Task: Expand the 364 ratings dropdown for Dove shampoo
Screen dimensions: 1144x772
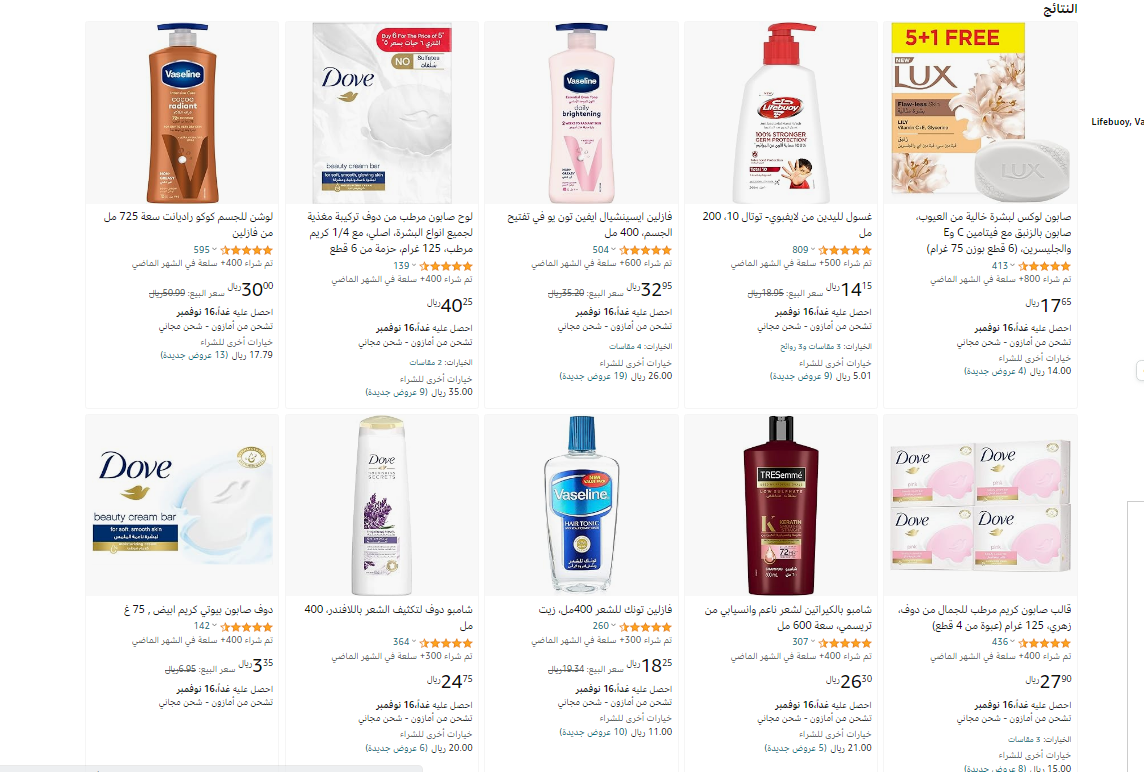Action: [x=405, y=642]
